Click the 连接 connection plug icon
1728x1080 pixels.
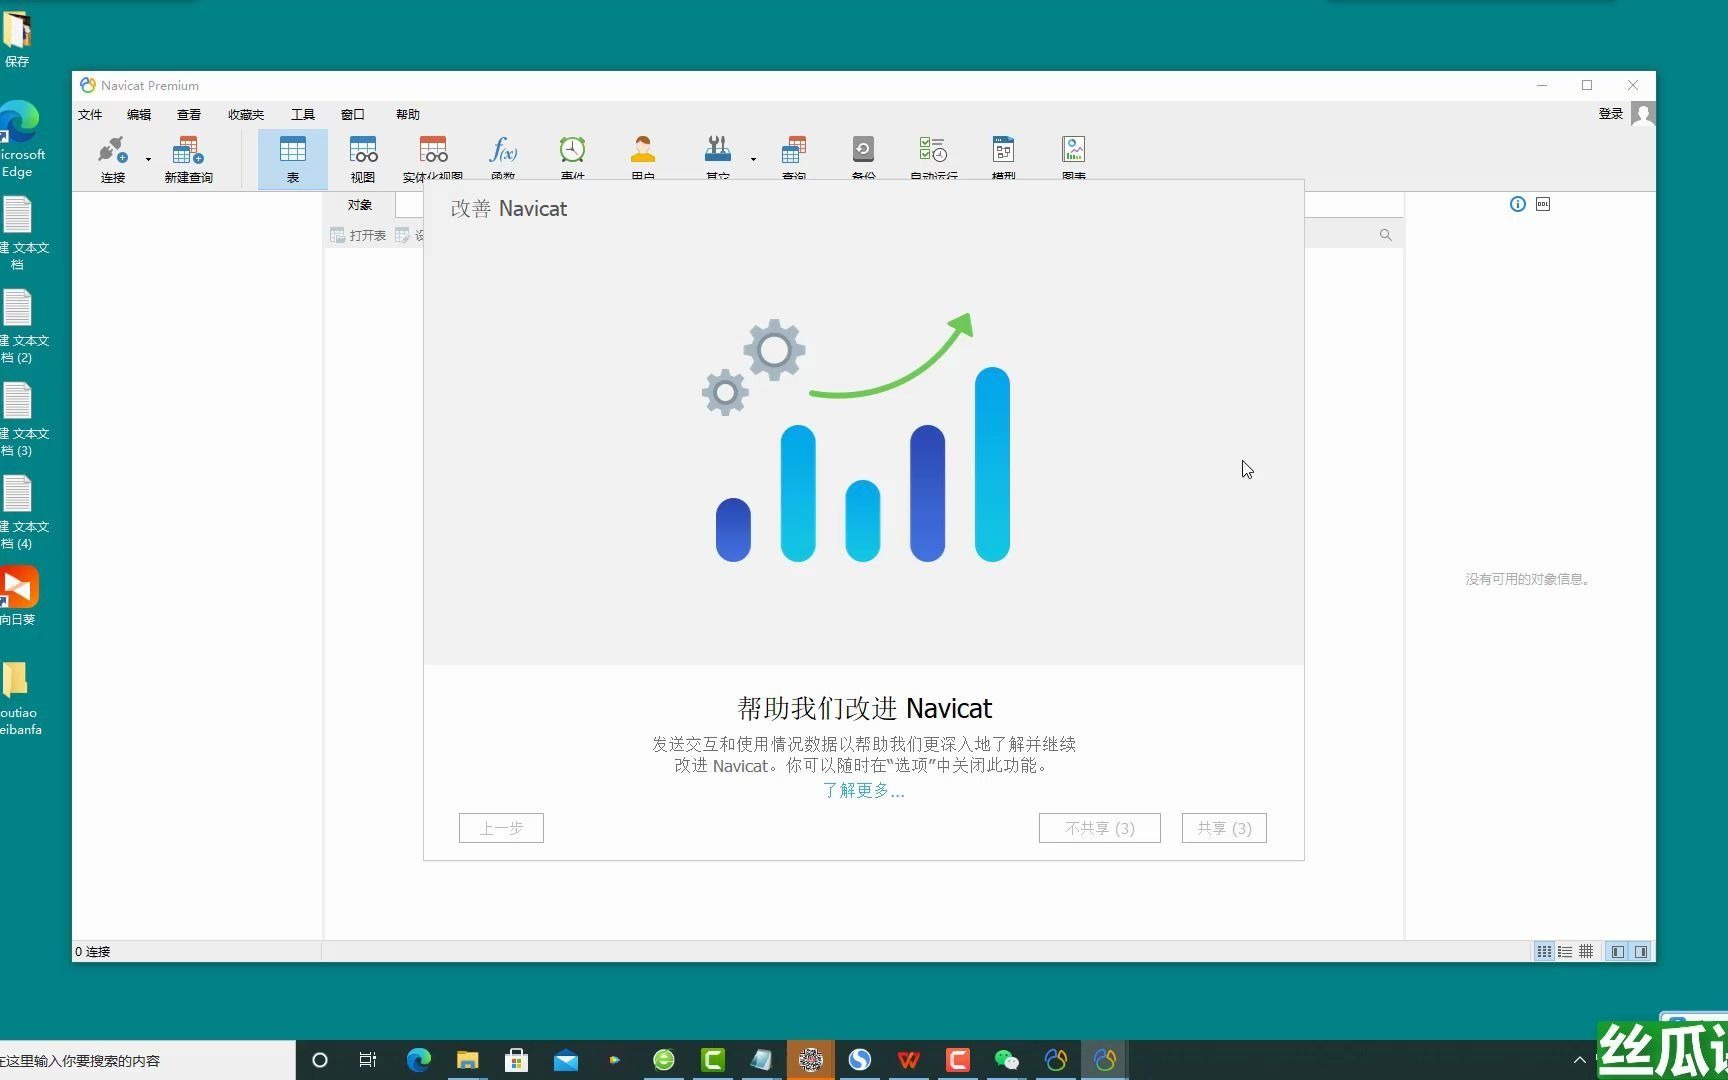[x=112, y=150]
